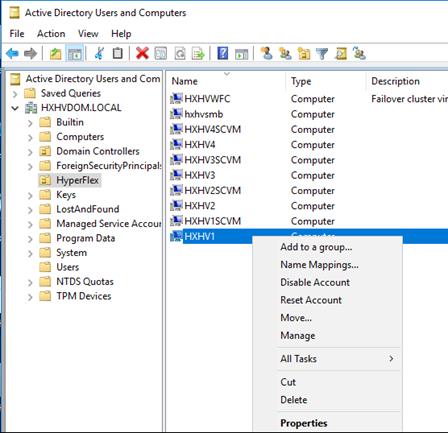Click the Back arrow toolbar icon

pyautogui.click(x=13, y=53)
